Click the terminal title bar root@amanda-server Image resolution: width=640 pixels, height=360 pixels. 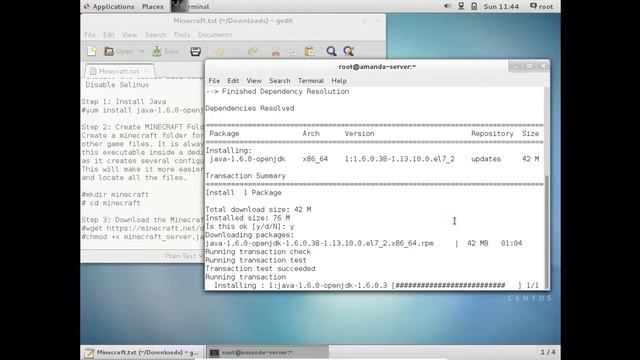(x=377, y=67)
